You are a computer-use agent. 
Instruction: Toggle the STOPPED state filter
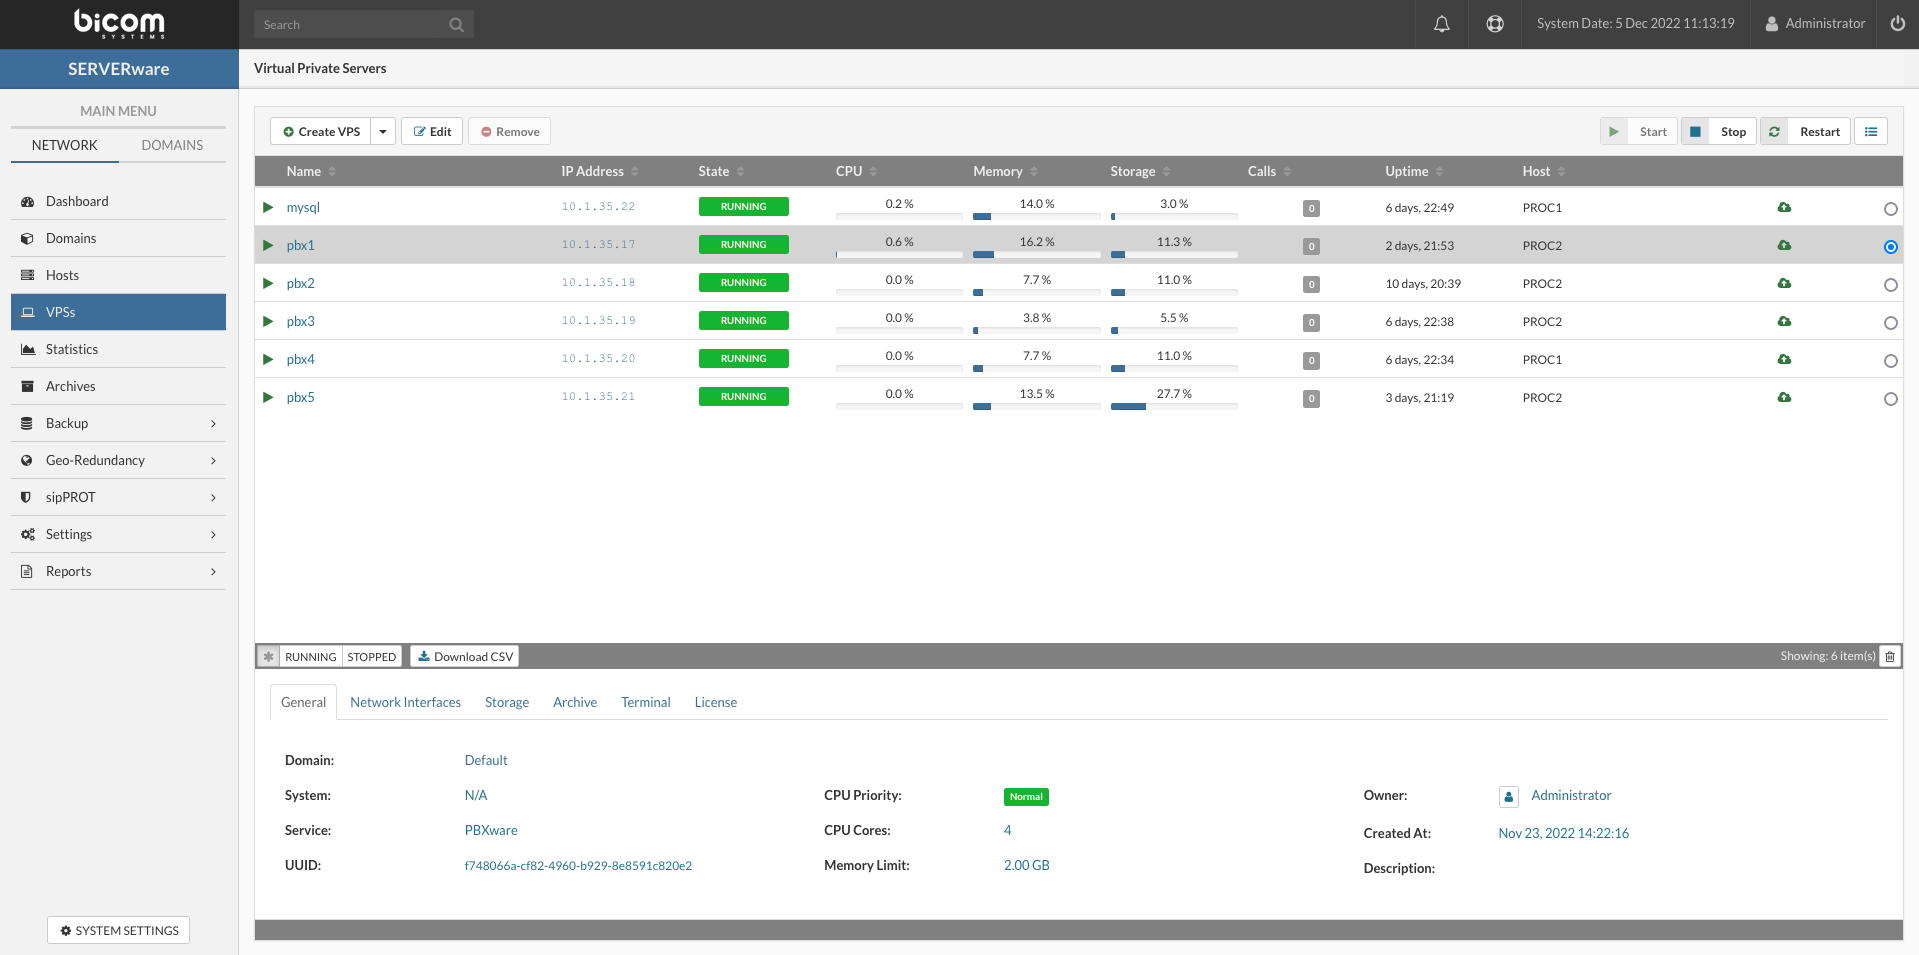pos(371,657)
